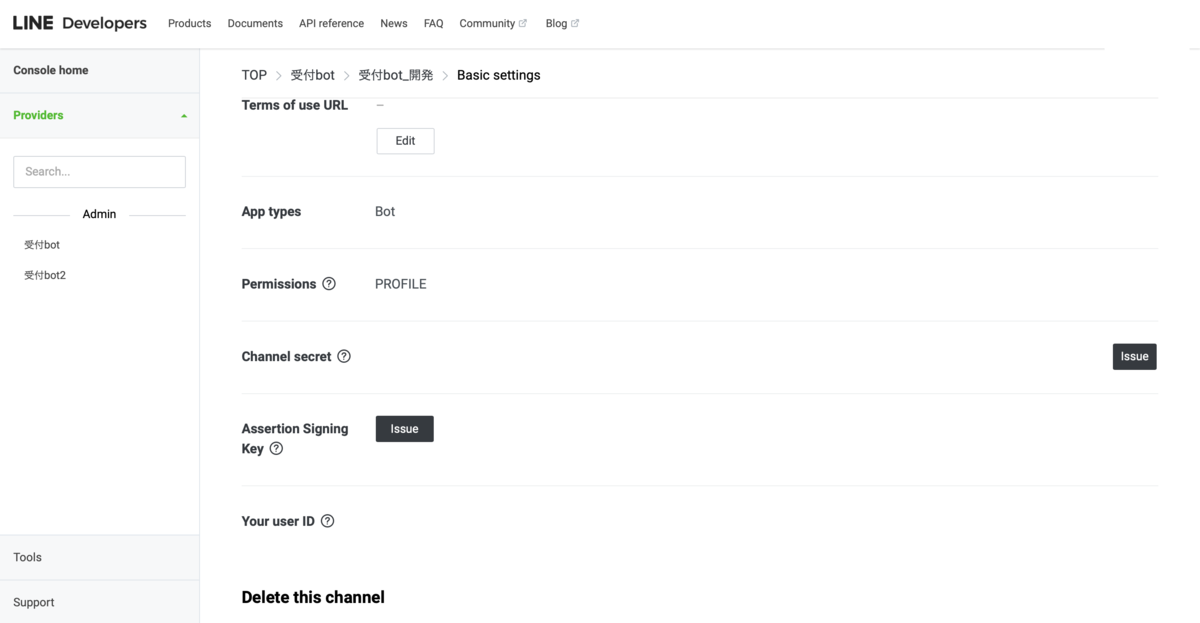Screen dimensions: 1200x623
Task: Click Basic settings in breadcrumb
Action: (x=498, y=75)
